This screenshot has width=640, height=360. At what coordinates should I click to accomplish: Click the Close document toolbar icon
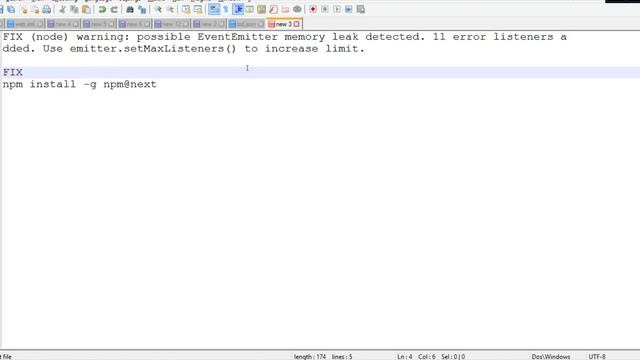pyautogui.click(x=23, y=9)
